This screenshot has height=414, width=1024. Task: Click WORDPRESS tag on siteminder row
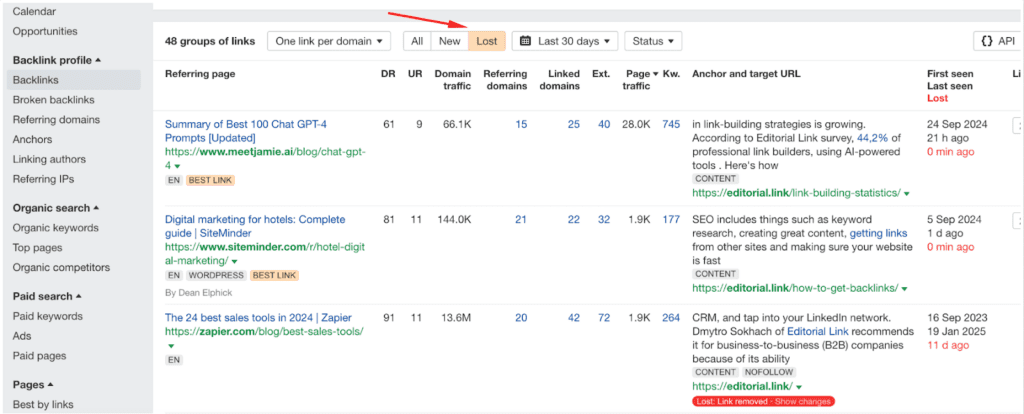coord(216,276)
